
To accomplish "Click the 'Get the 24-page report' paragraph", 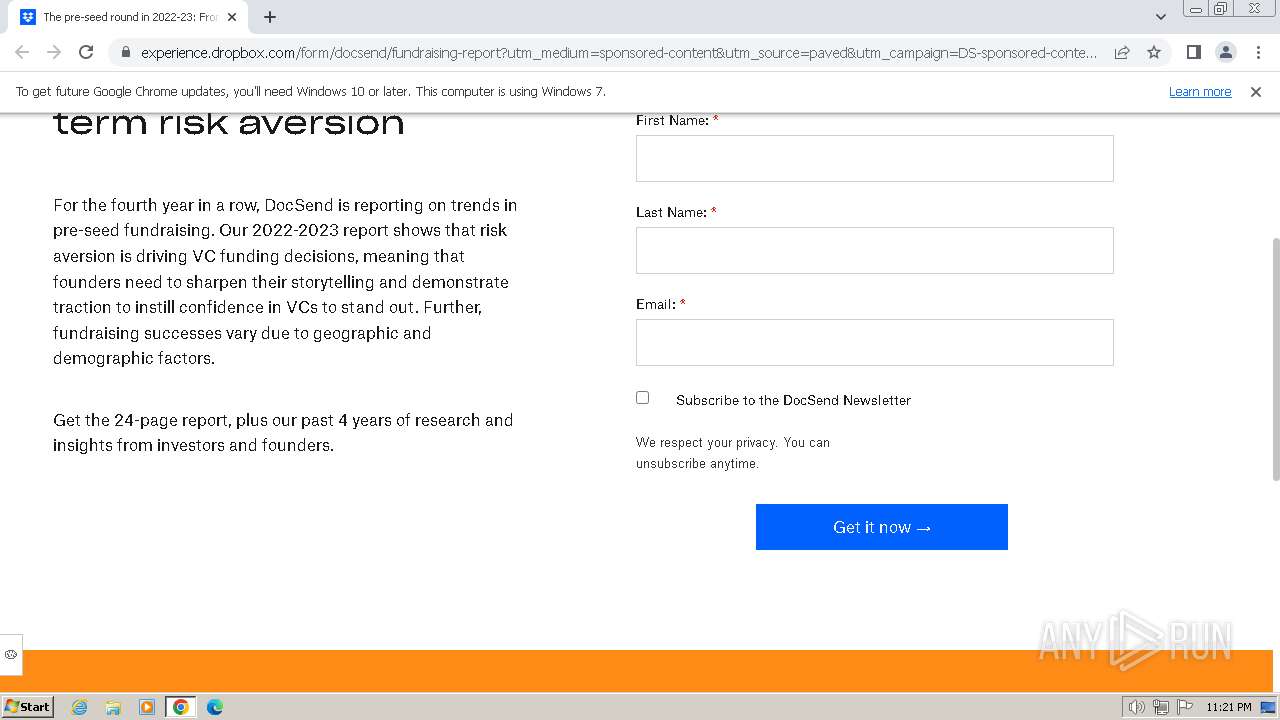I will click(283, 433).
